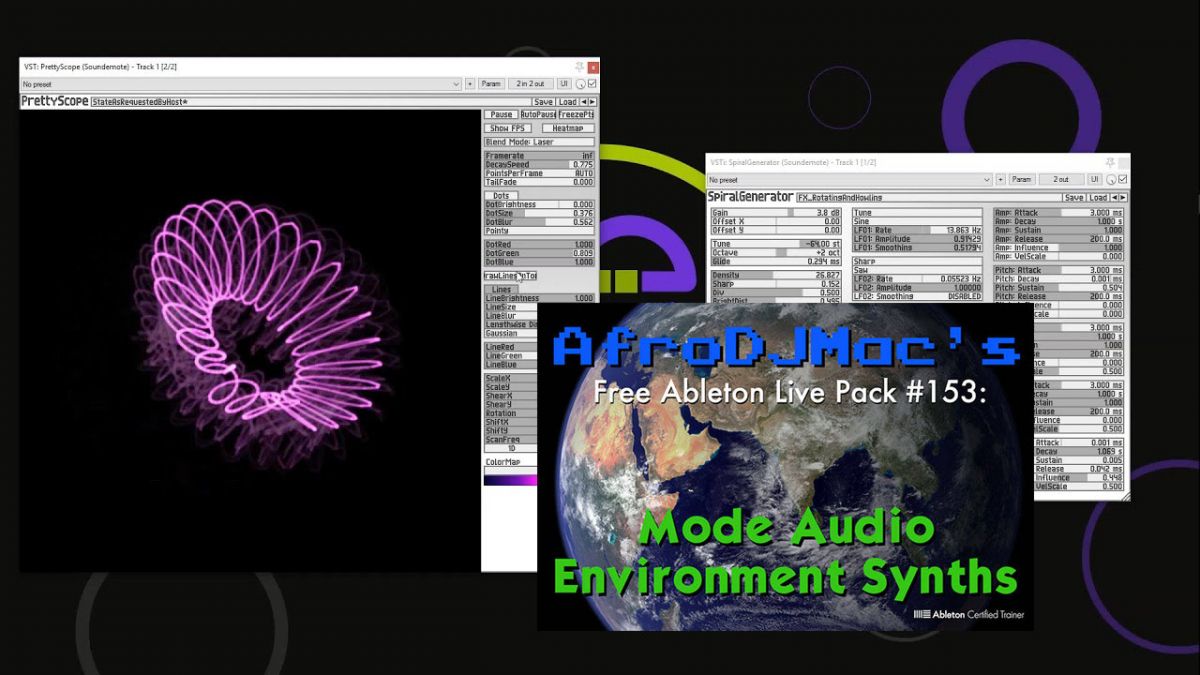Adjust the Glide slider
This screenshot has width=1200, height=675.
(x=776, y=261)
